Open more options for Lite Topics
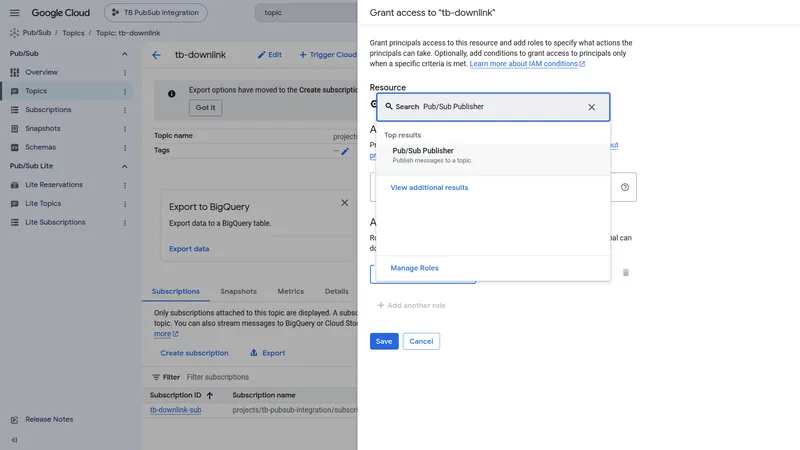 tap(125, 204)
